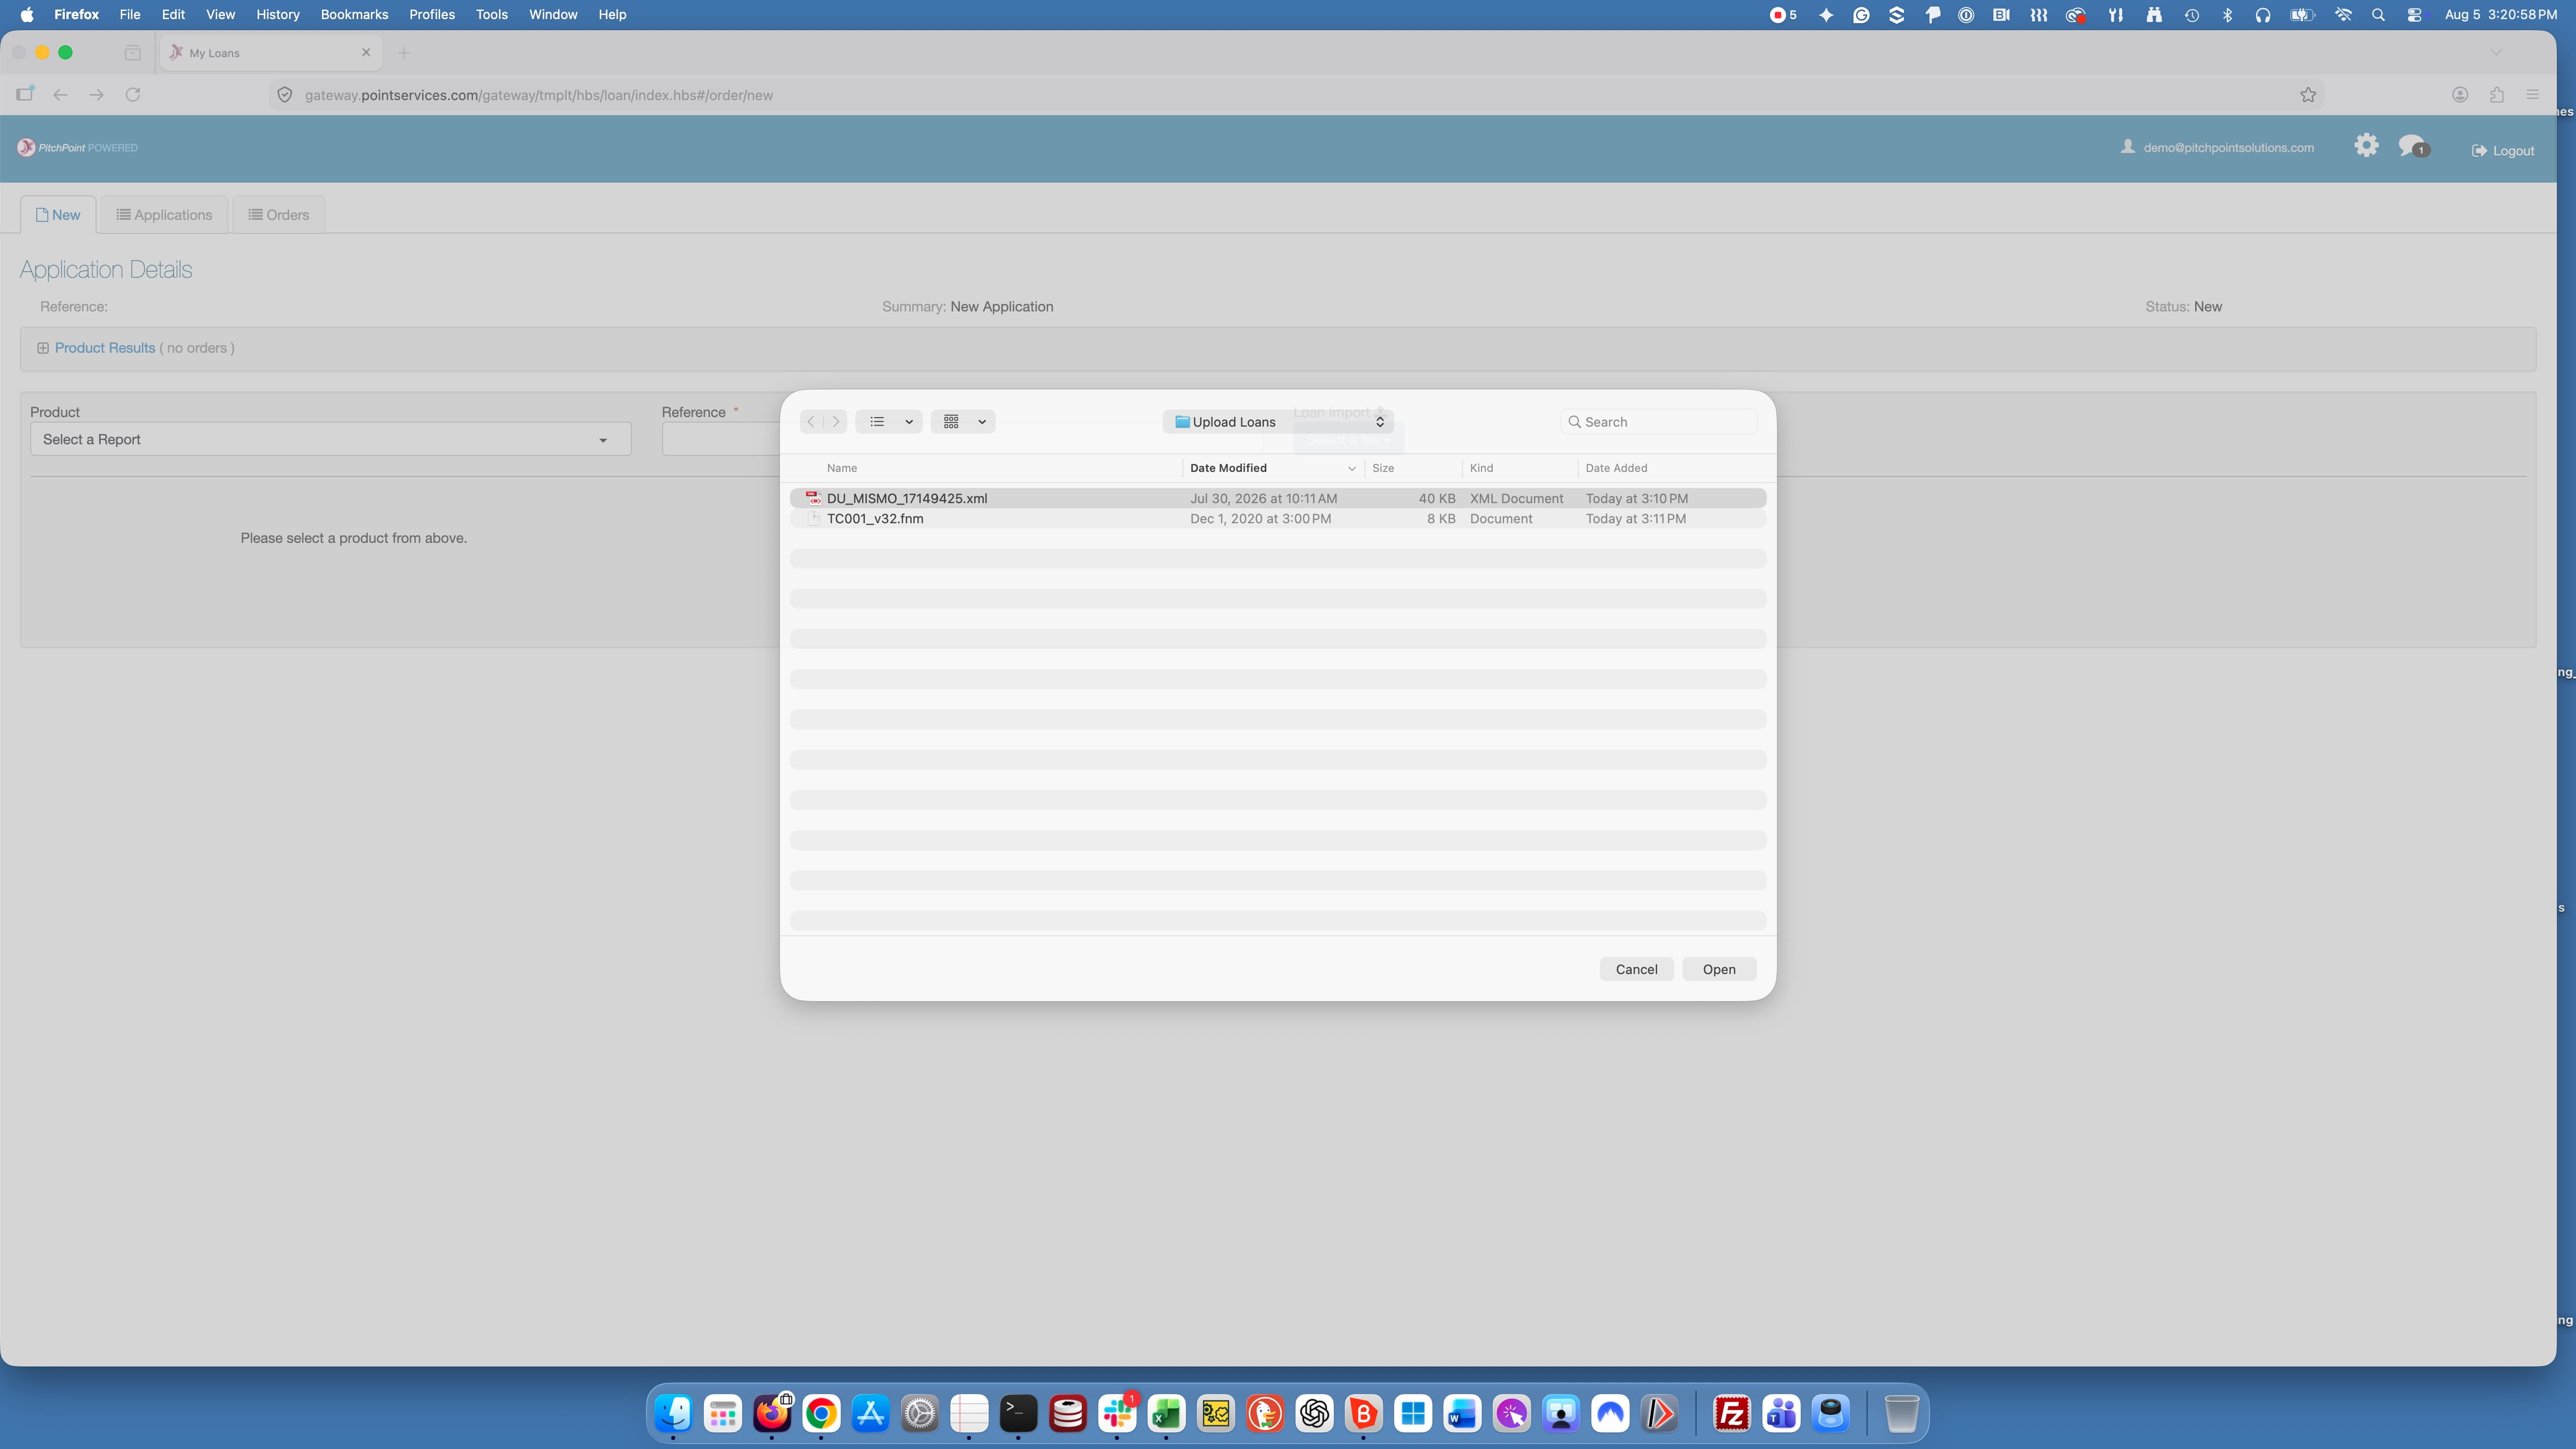Screen dimensions: 2576x1449
Task: Sort files by Name column
Action: [842, 468]
